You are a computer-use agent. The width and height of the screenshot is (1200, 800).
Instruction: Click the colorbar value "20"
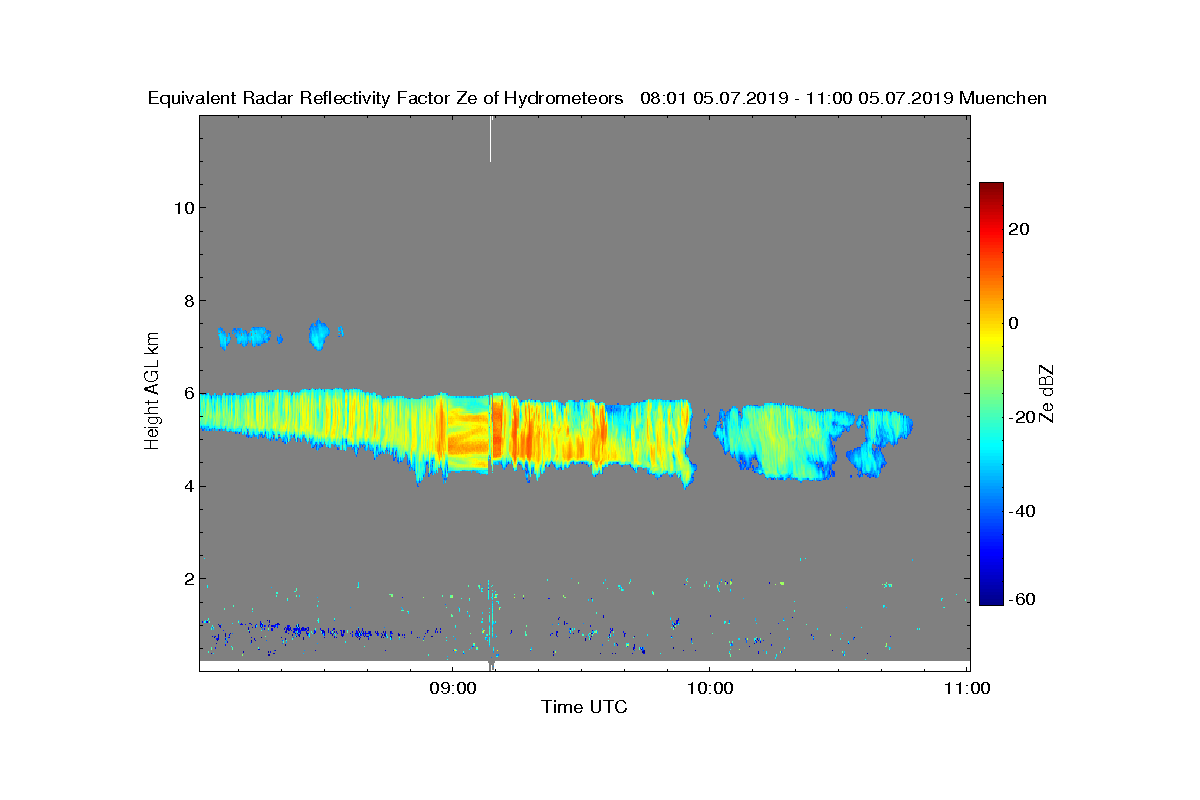coord(1020,229)
